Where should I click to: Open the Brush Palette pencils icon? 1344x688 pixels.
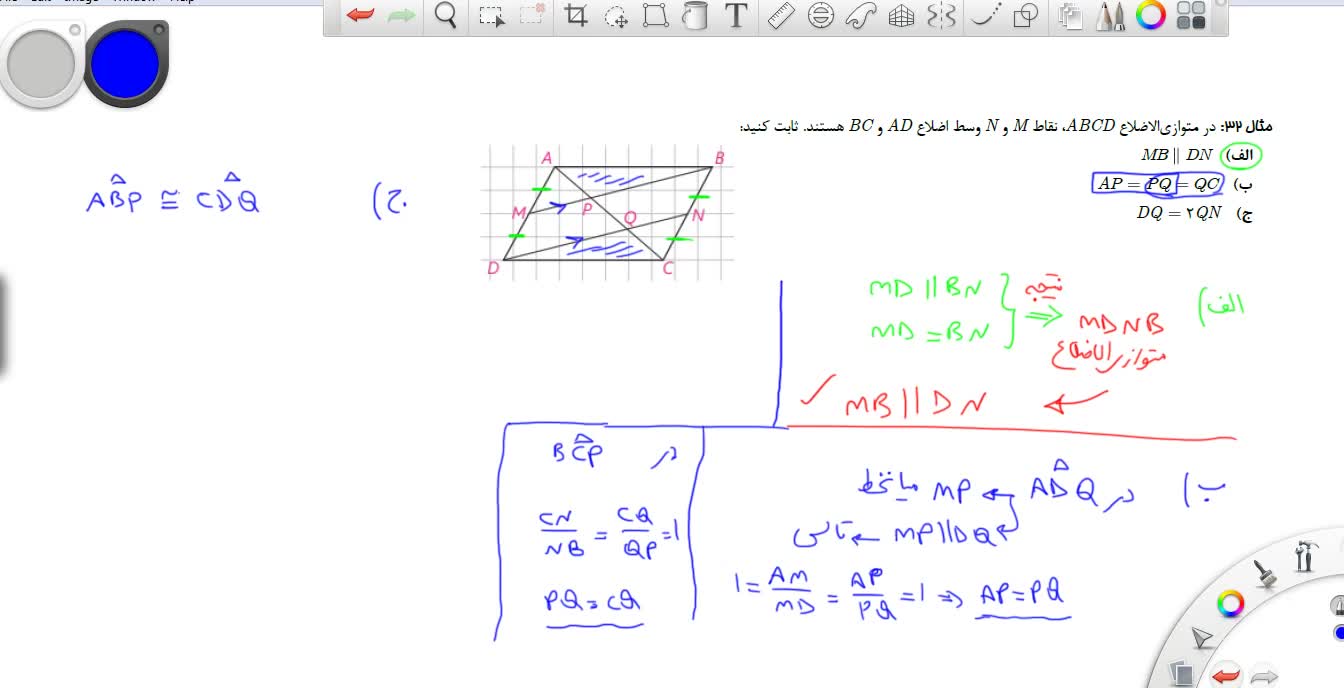(1110, 15)
